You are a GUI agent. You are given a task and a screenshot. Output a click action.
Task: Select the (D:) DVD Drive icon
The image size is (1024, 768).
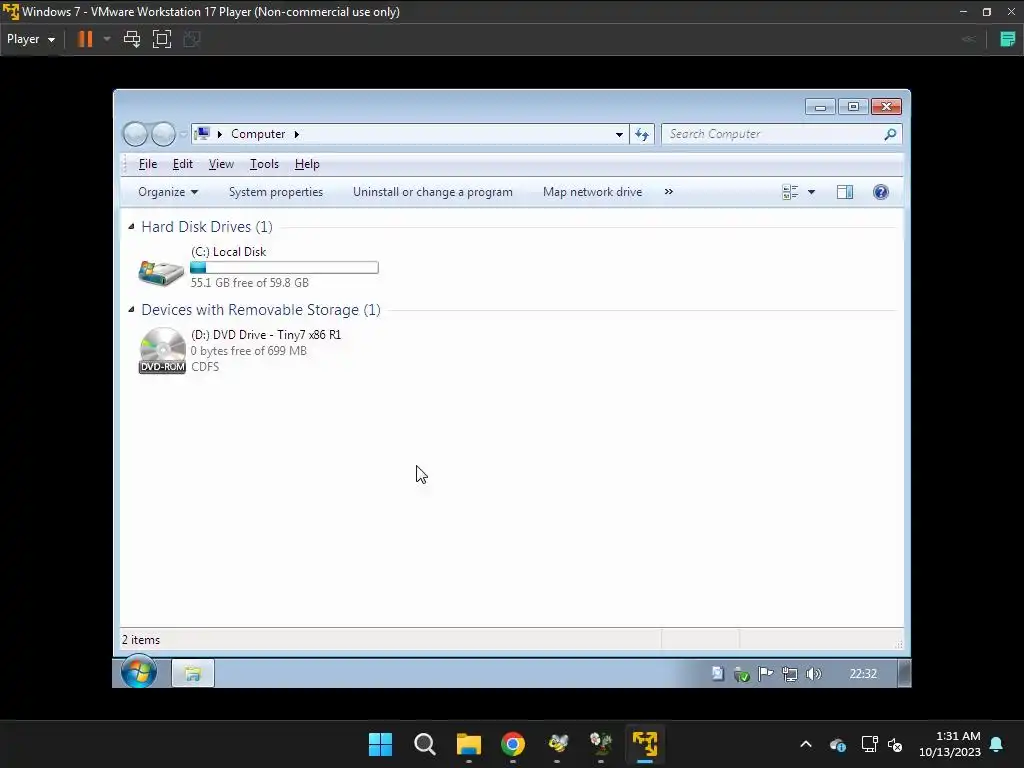click(162, 351)
